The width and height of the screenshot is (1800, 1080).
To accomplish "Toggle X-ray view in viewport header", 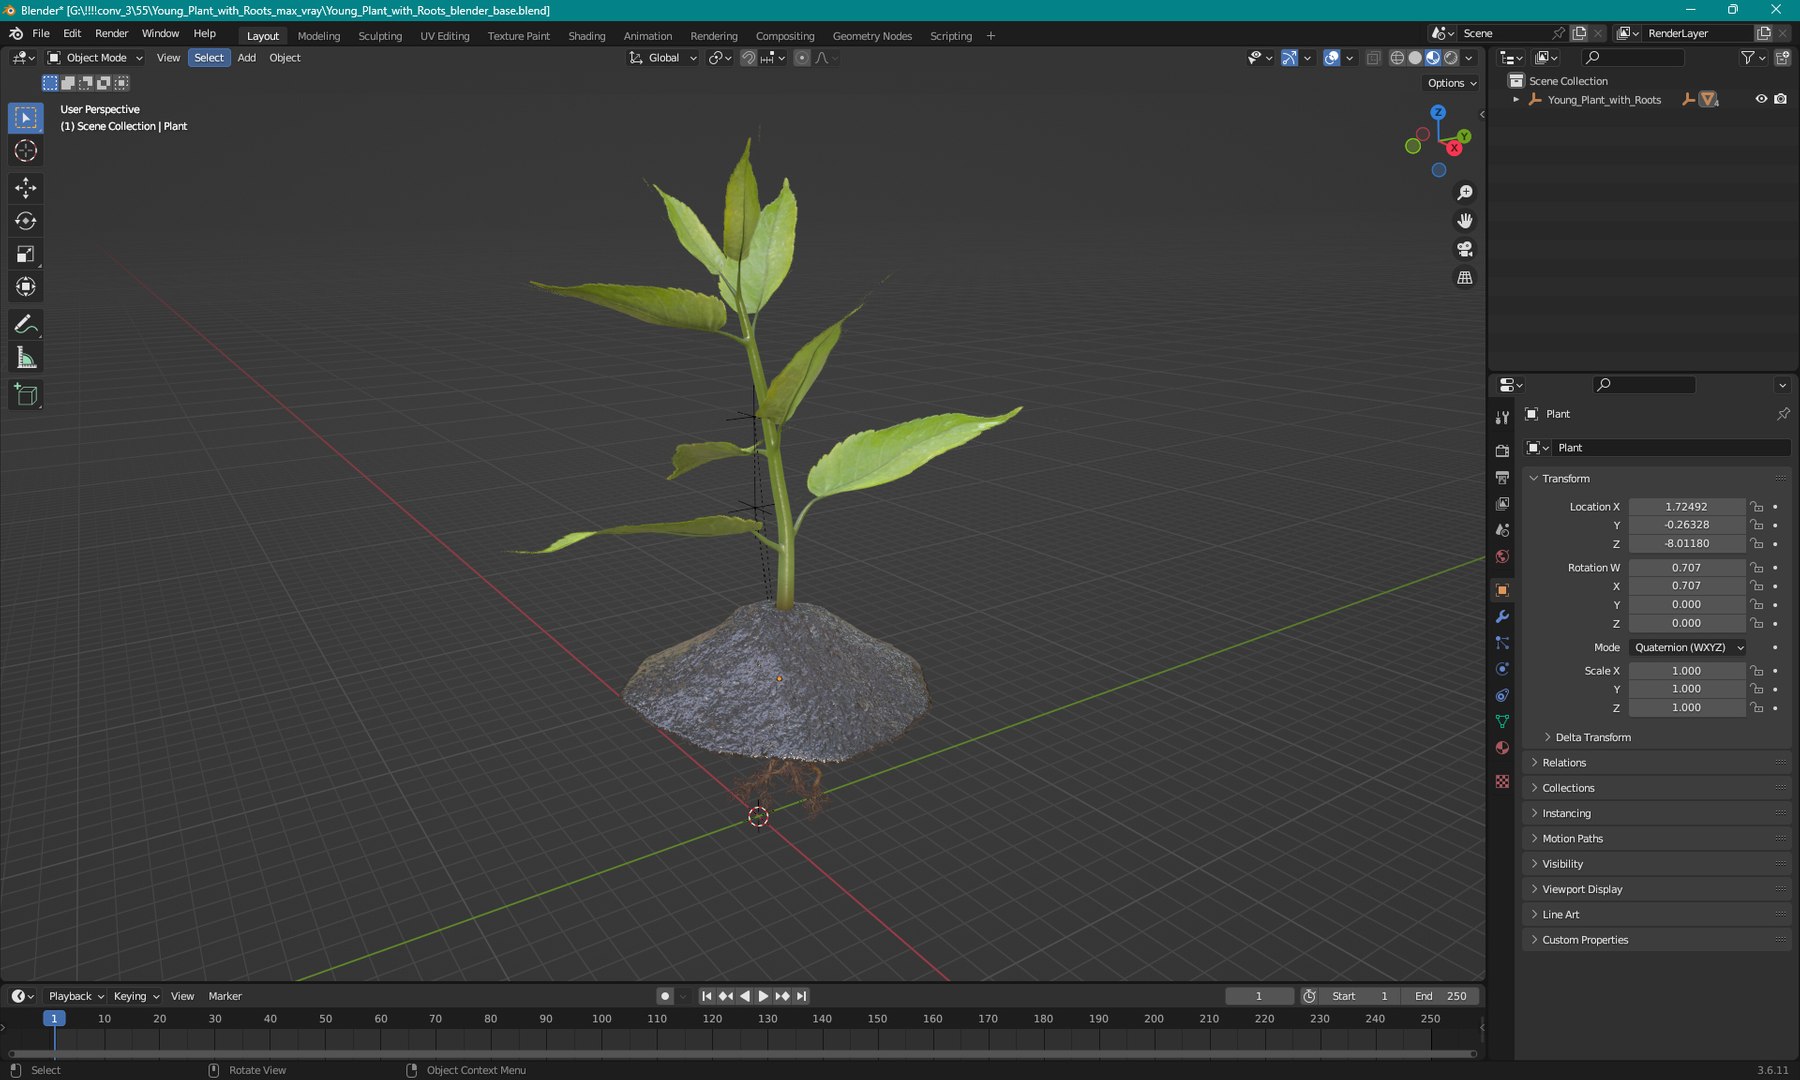I will pyautogui.click(x=1374, y=58).
